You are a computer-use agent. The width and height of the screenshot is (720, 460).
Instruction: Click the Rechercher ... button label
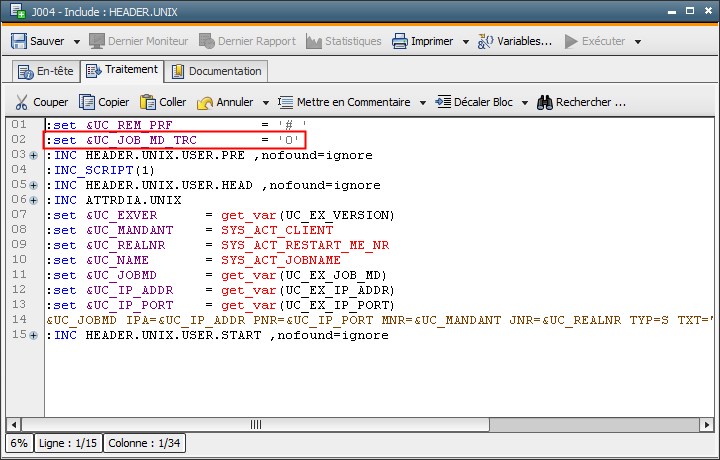point(591,102)
